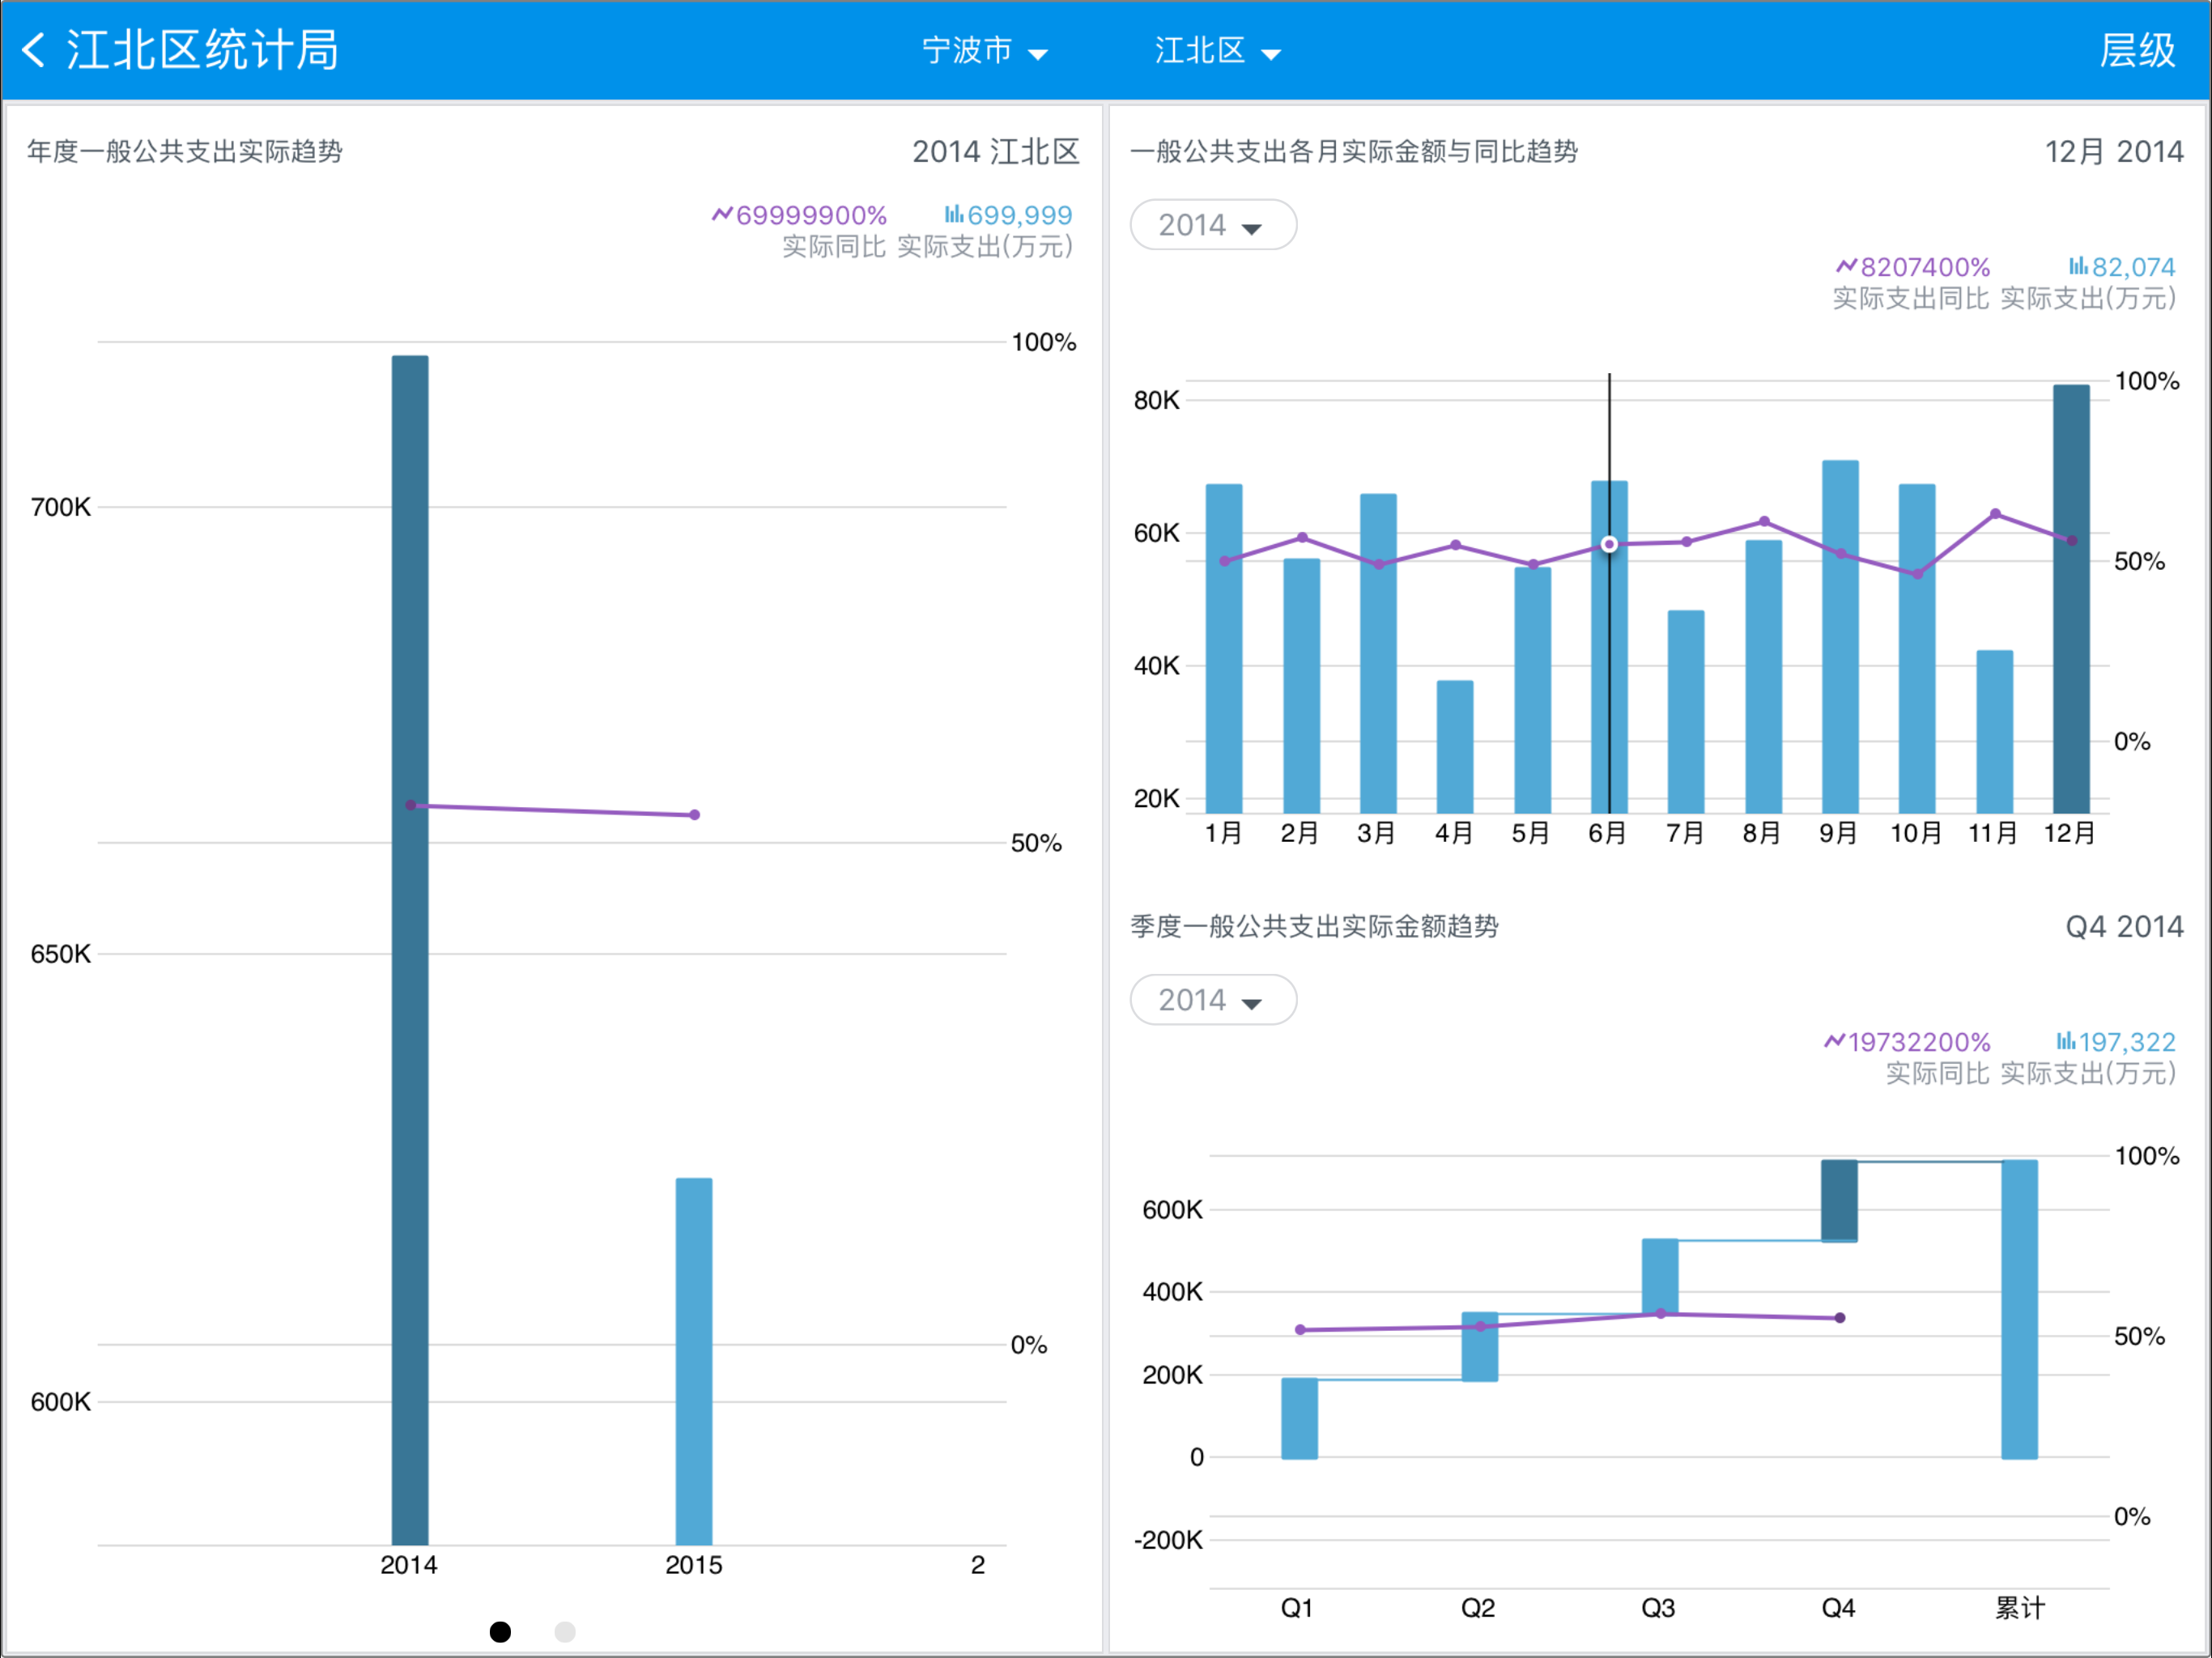Click the 5月 bar in monthly chart
2212x1658 pixels.
[1532, 690]
